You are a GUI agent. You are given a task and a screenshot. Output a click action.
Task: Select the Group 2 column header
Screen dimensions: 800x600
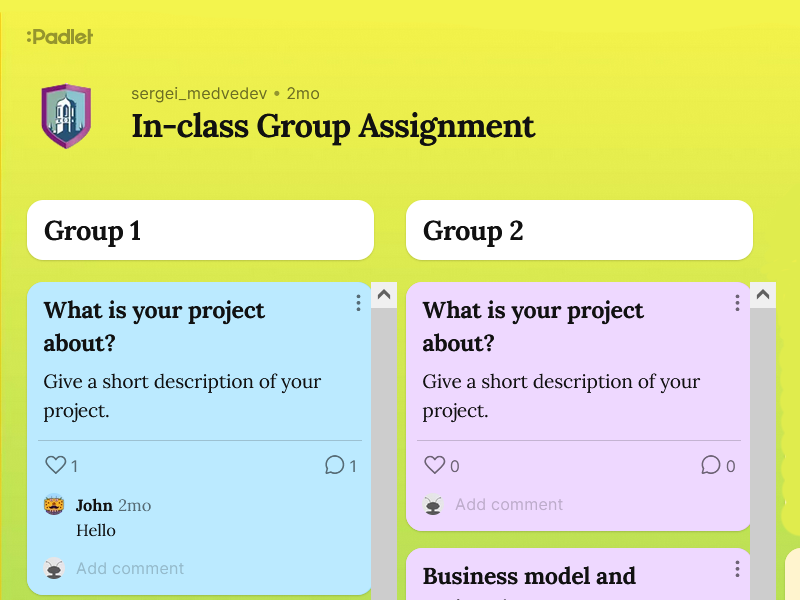pos(580,230)
